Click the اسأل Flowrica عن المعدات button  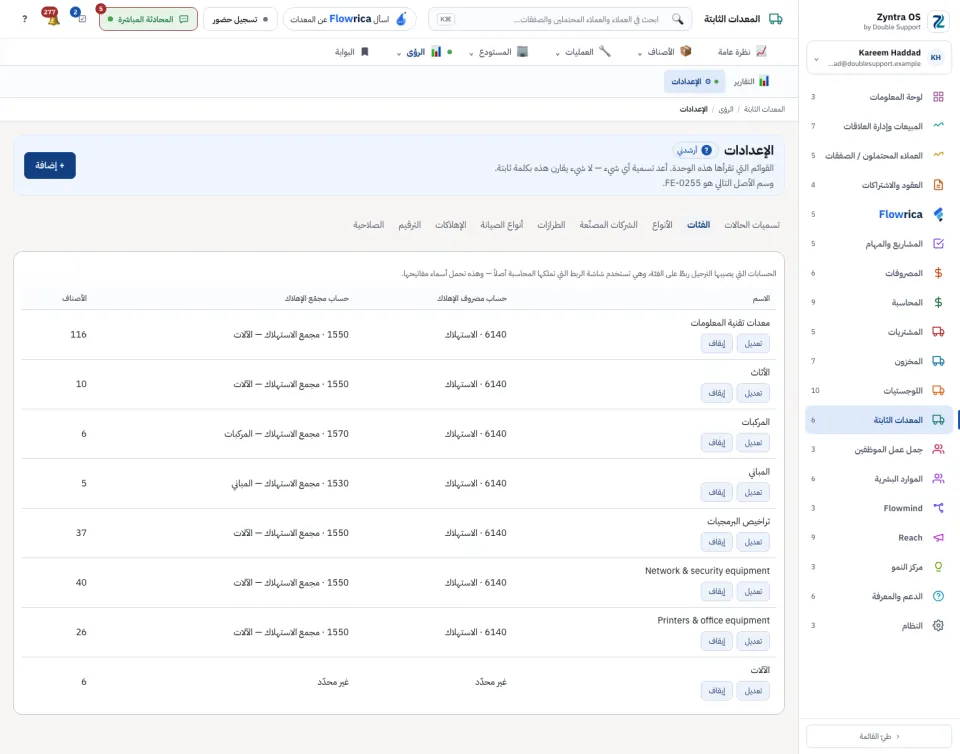pos(350,19)
